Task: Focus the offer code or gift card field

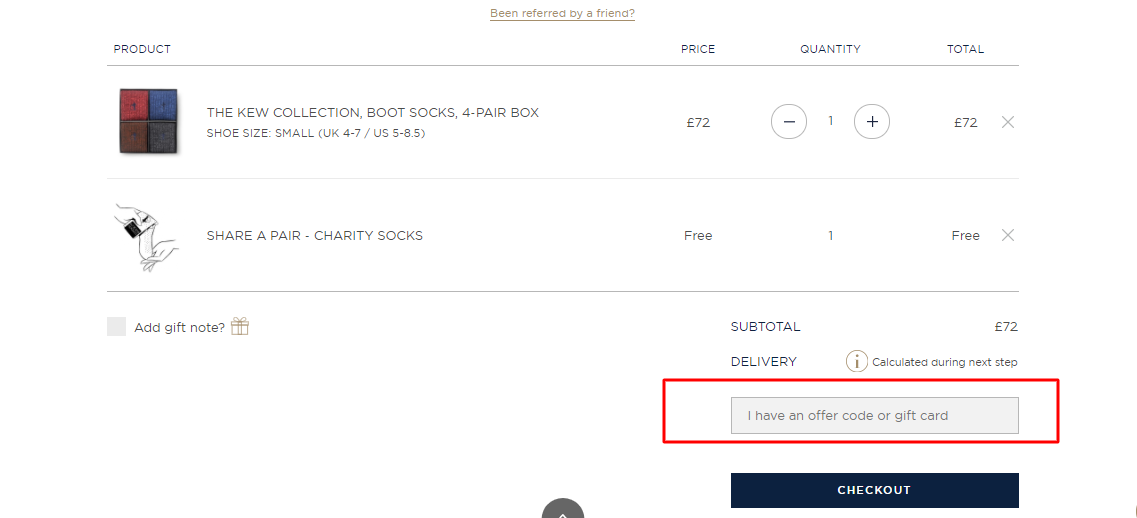Action: [x=875, y=416]
